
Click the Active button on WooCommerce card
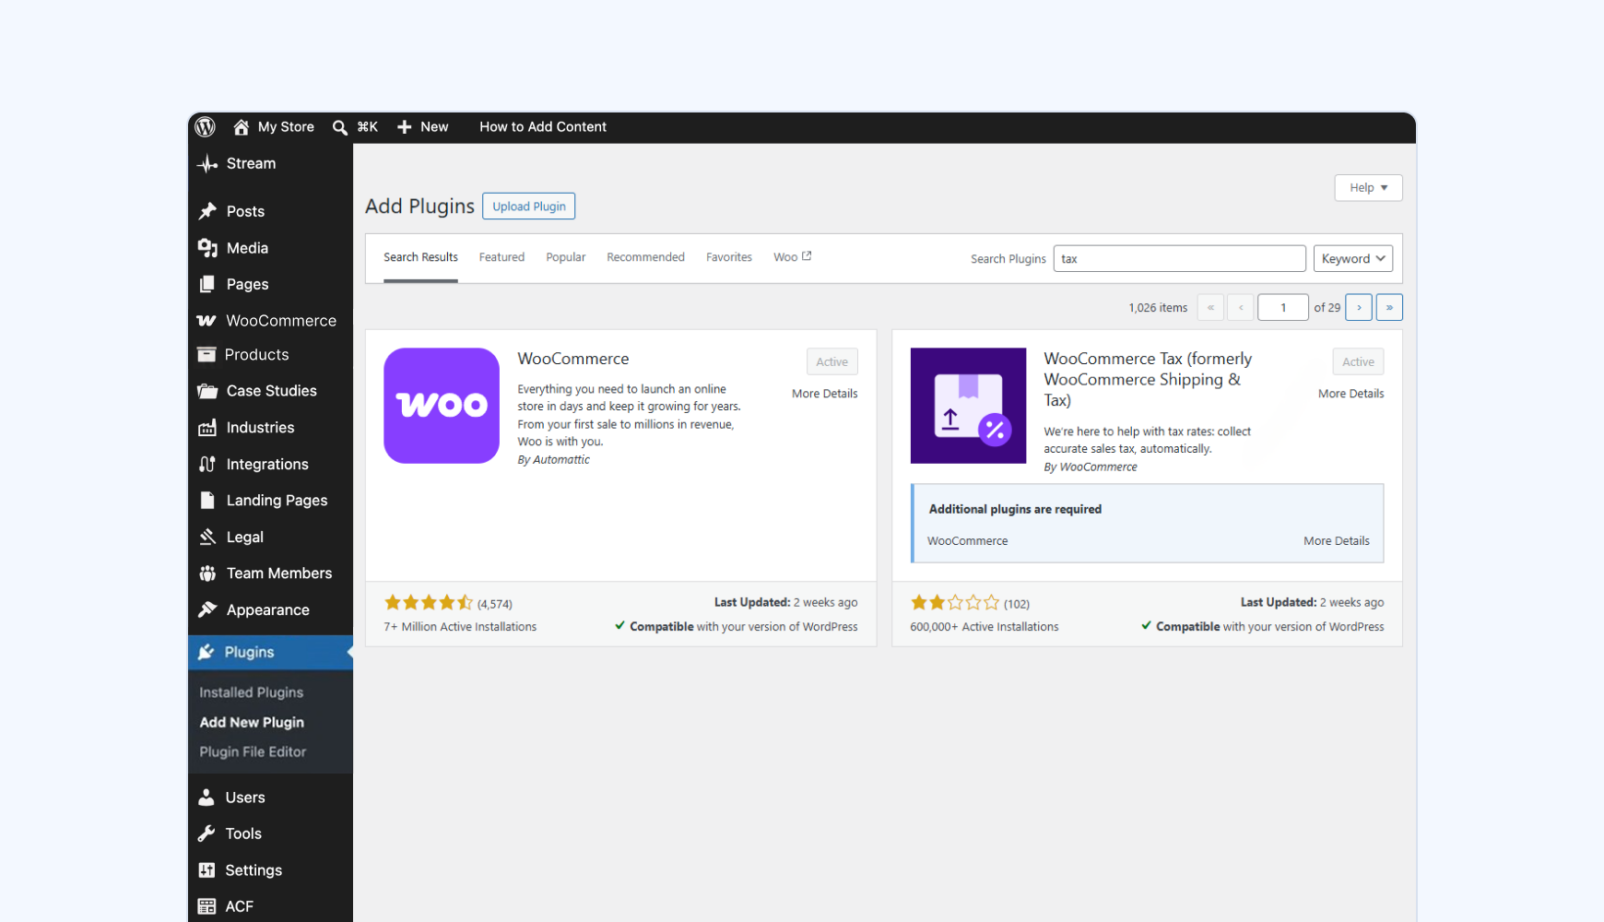(832, 362)
